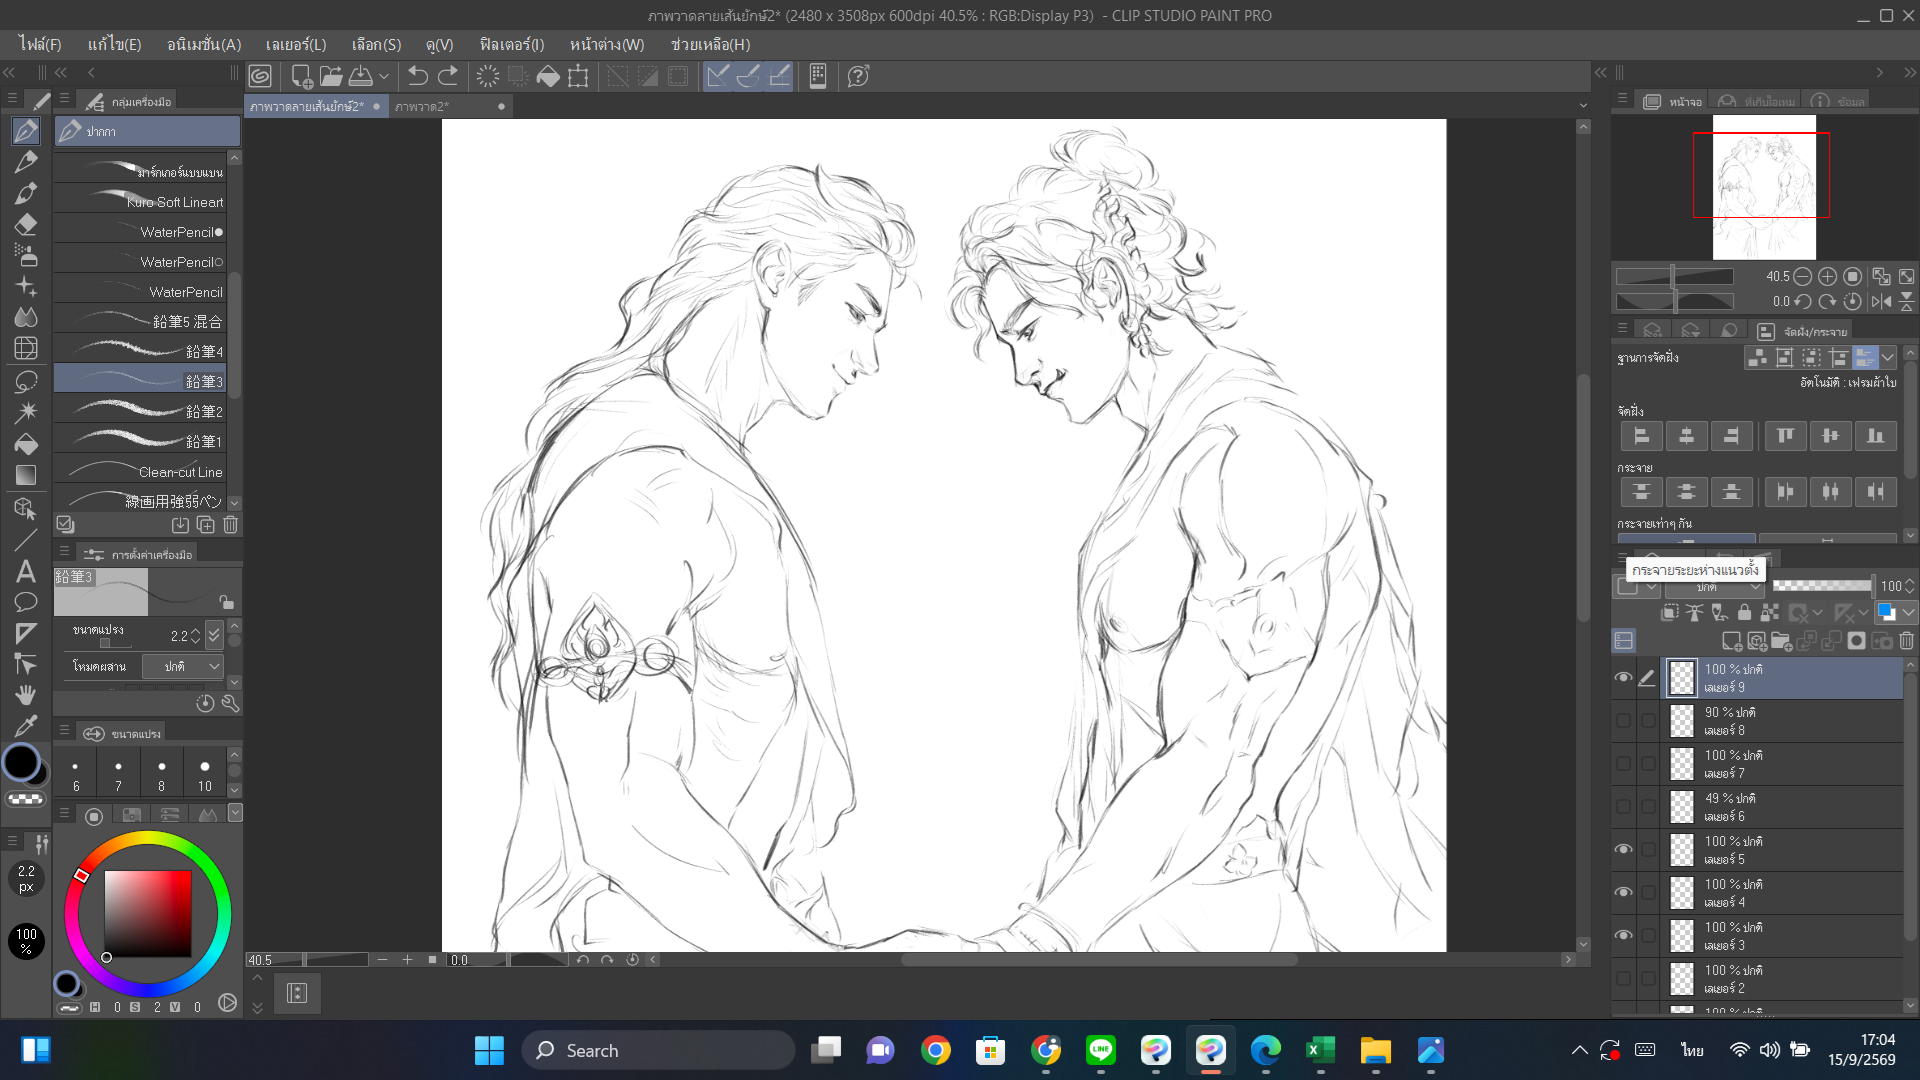Click the red hue color square
Image resolution: width=1920 pixels, height=1080 pixels.
click(x=148, y=913)
